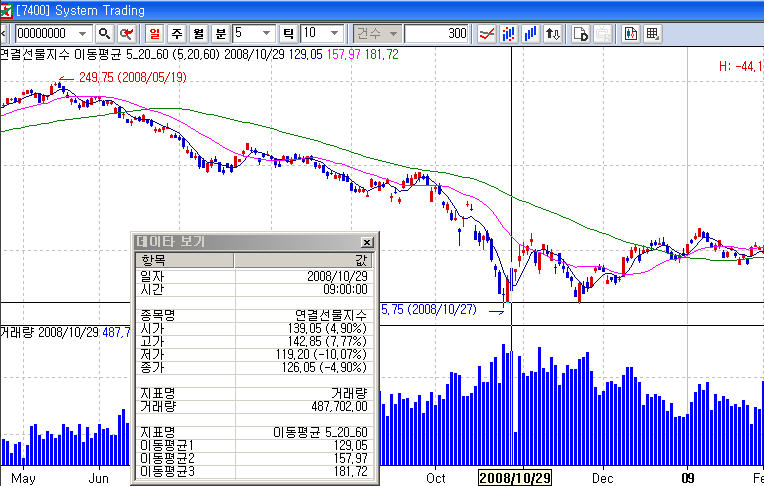Viewport: 764px width, 486px height.
Task: Select the daily (일) chart period button
Action: point(156,33)
